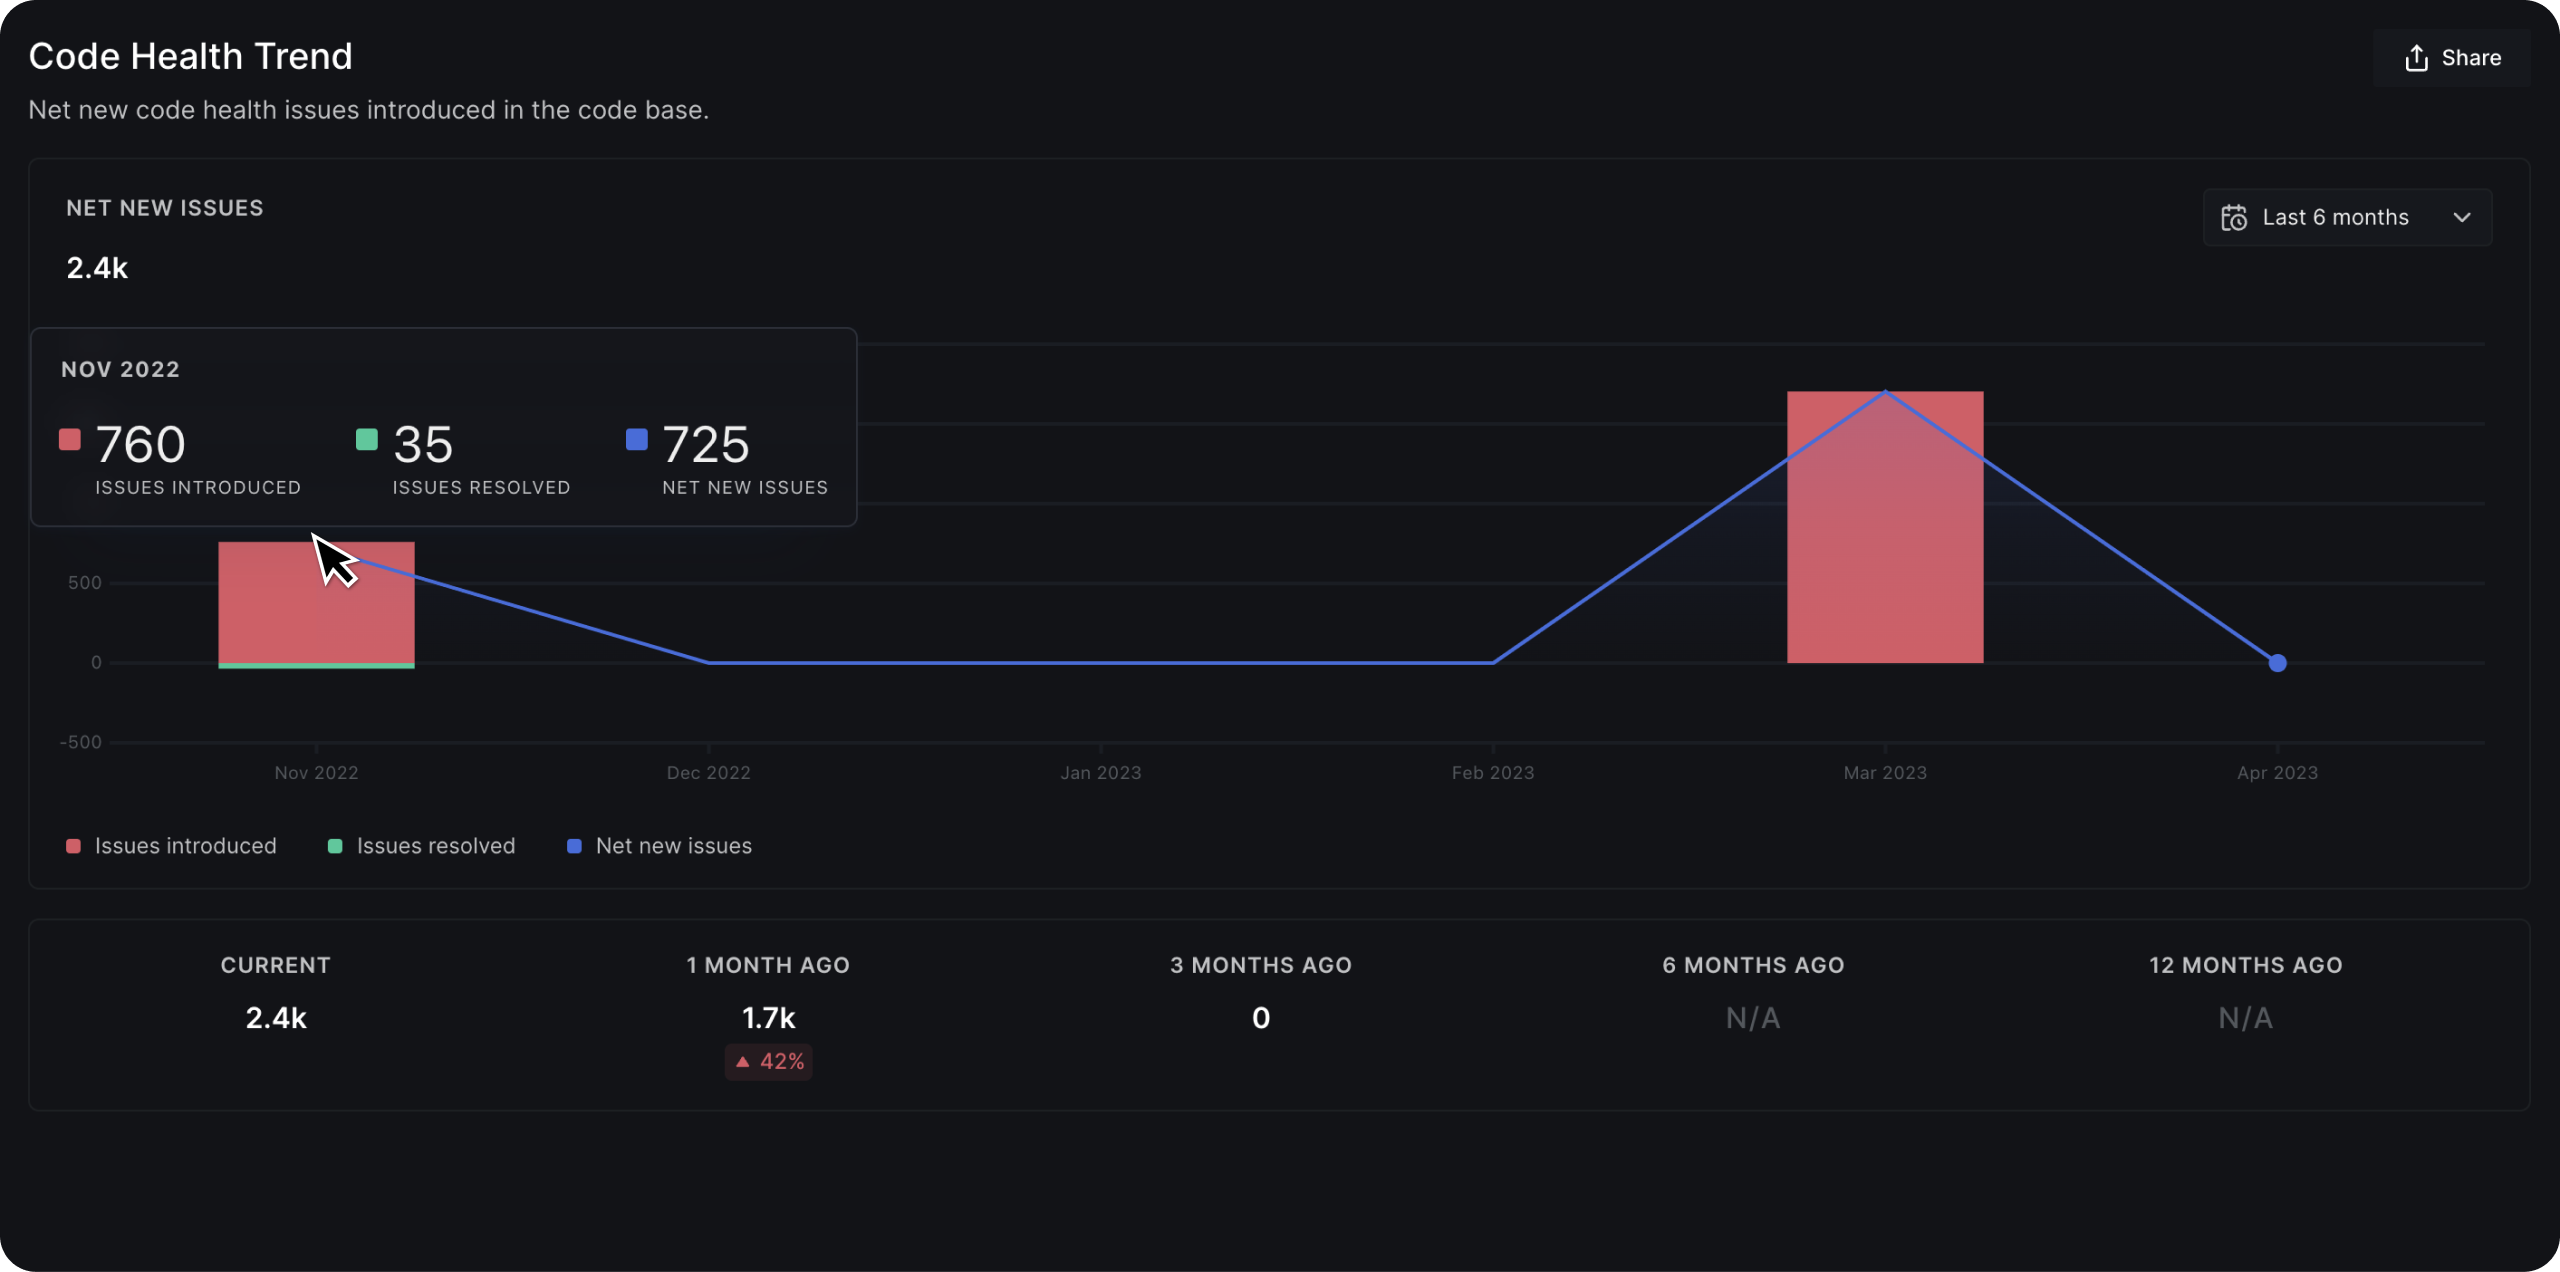Click the Dec 2022 axis label

tap(708, 773)
